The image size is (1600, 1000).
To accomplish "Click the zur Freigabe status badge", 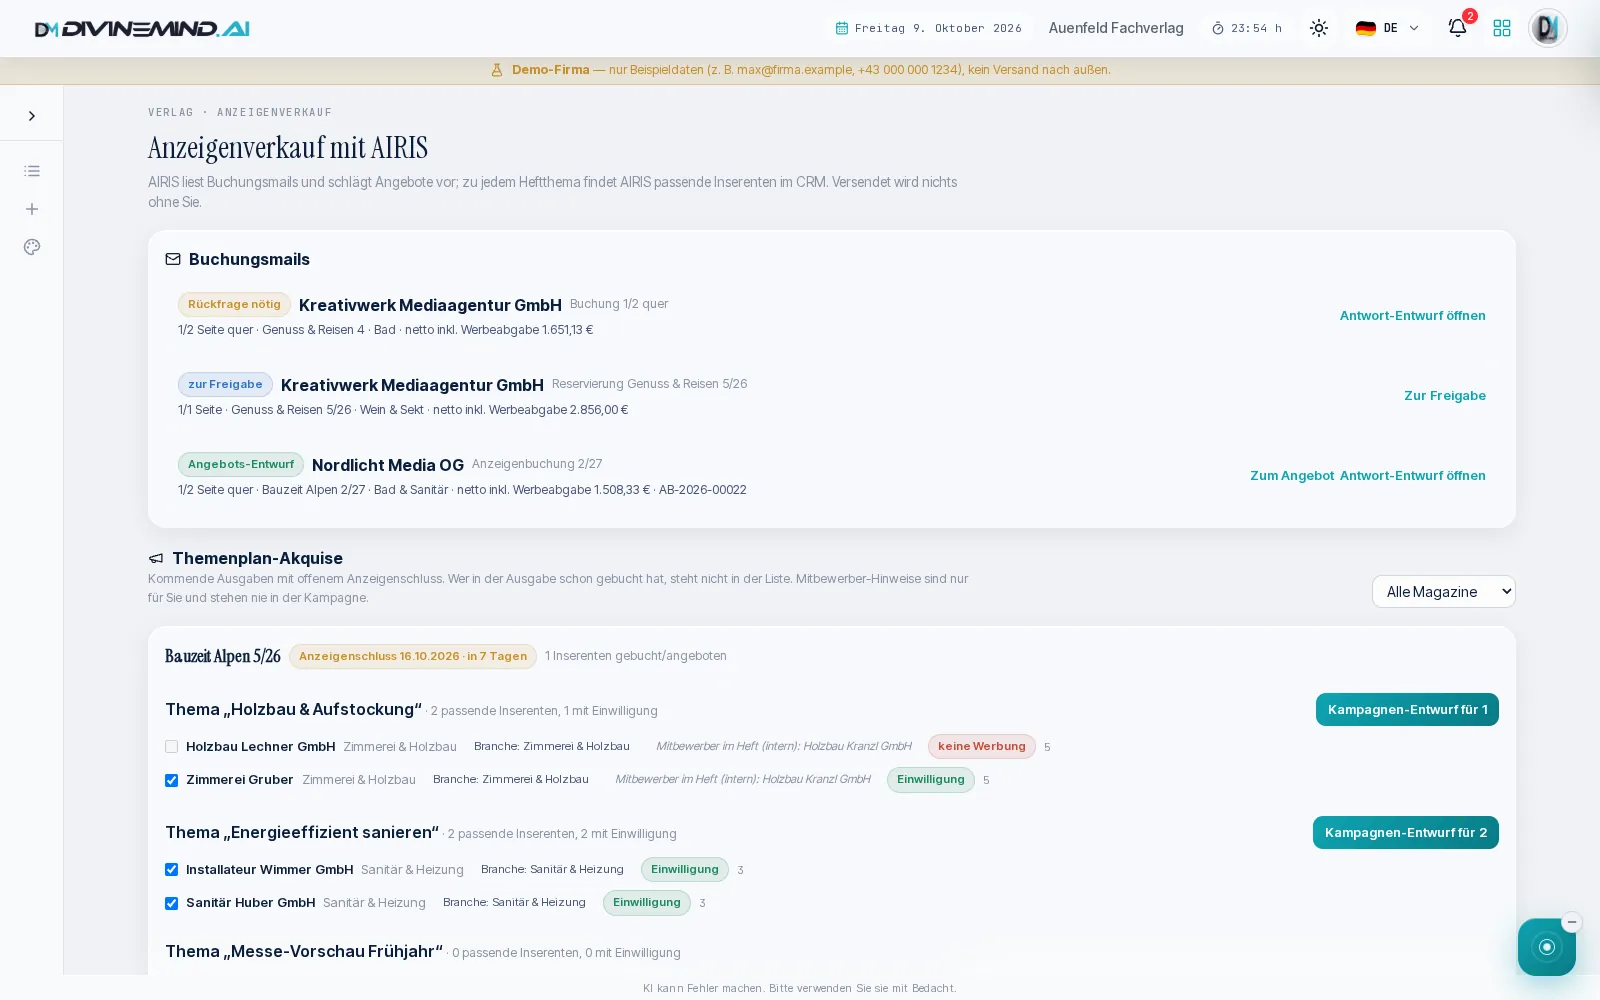I will [225, 384].
